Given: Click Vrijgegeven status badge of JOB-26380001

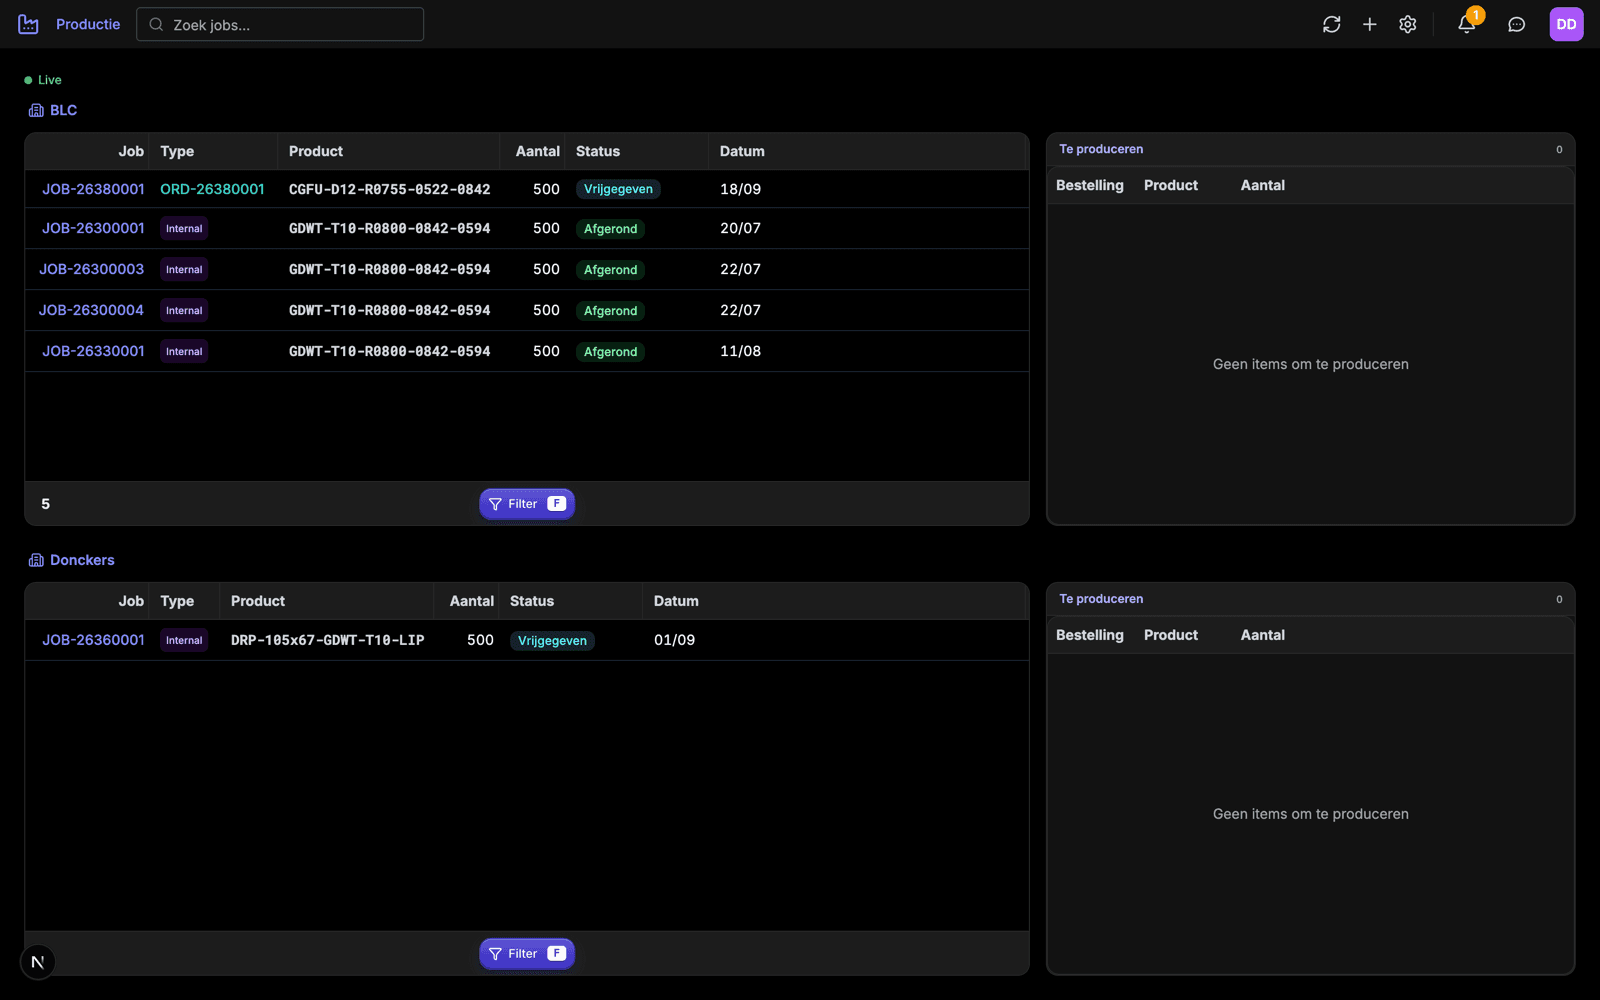Looking at the screenshot, I should click(618, 189).
